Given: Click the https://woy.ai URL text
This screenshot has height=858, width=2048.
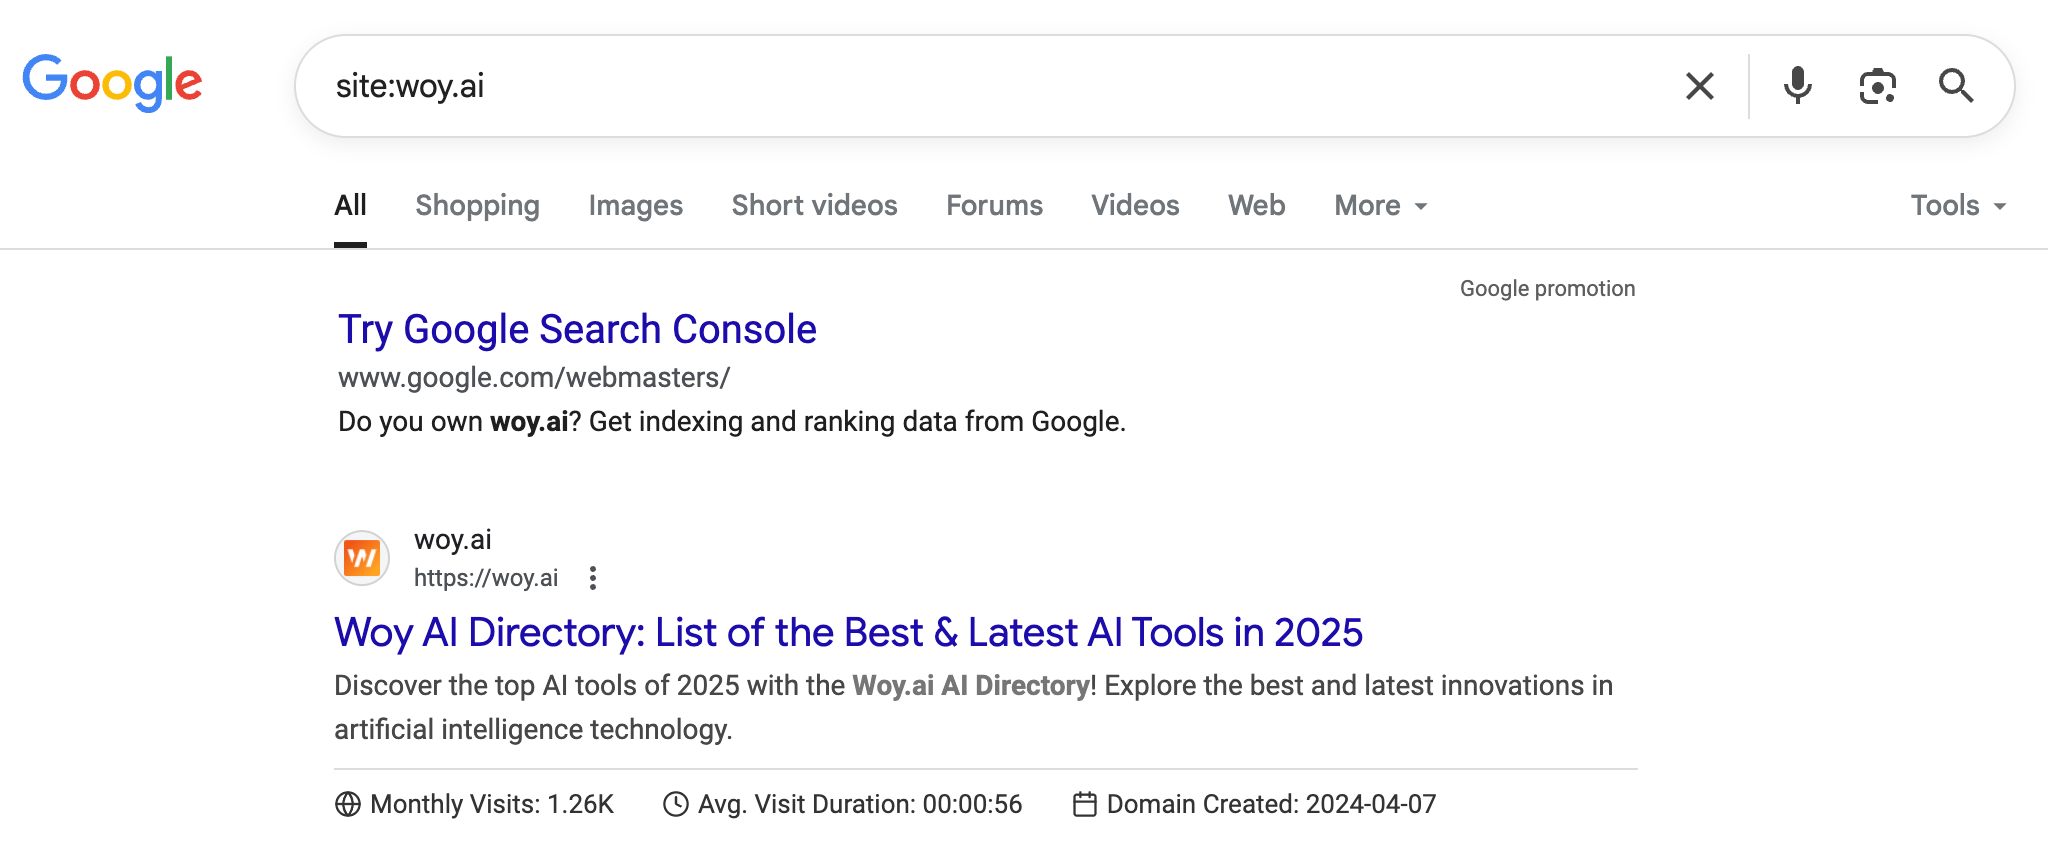Looking at the screenshot, I should point(486,578).
